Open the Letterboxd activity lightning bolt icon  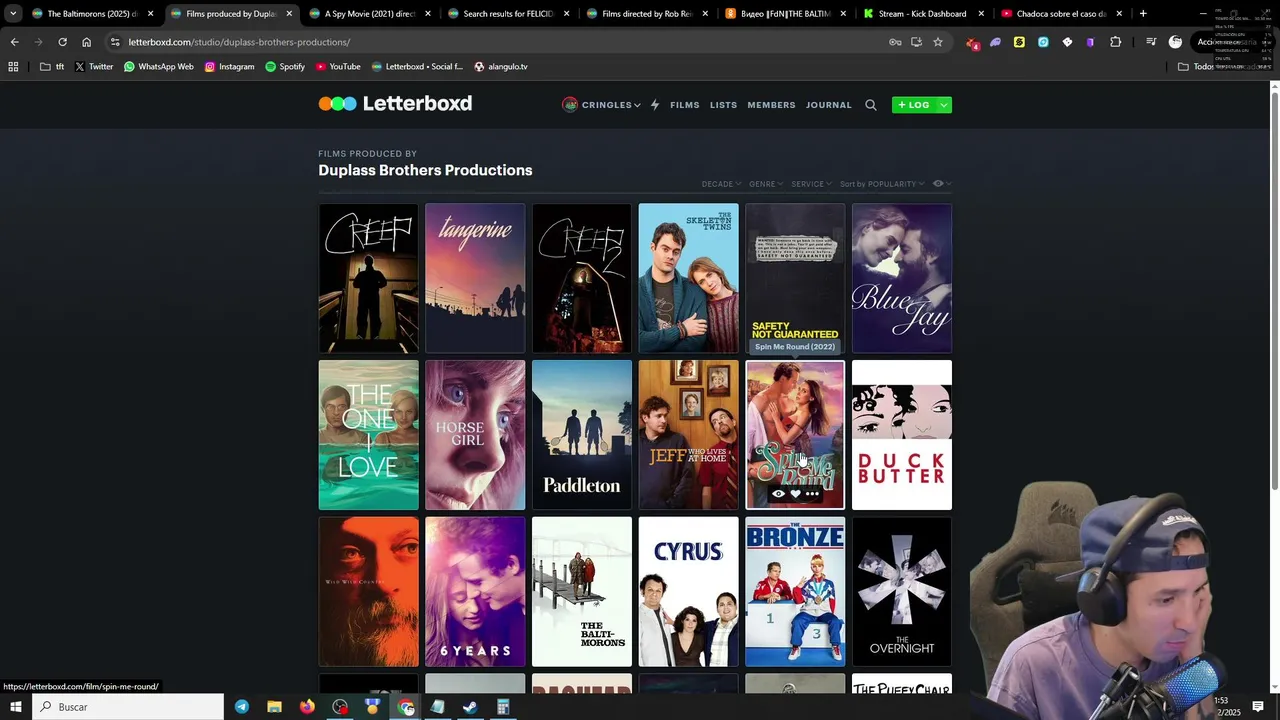655,105
